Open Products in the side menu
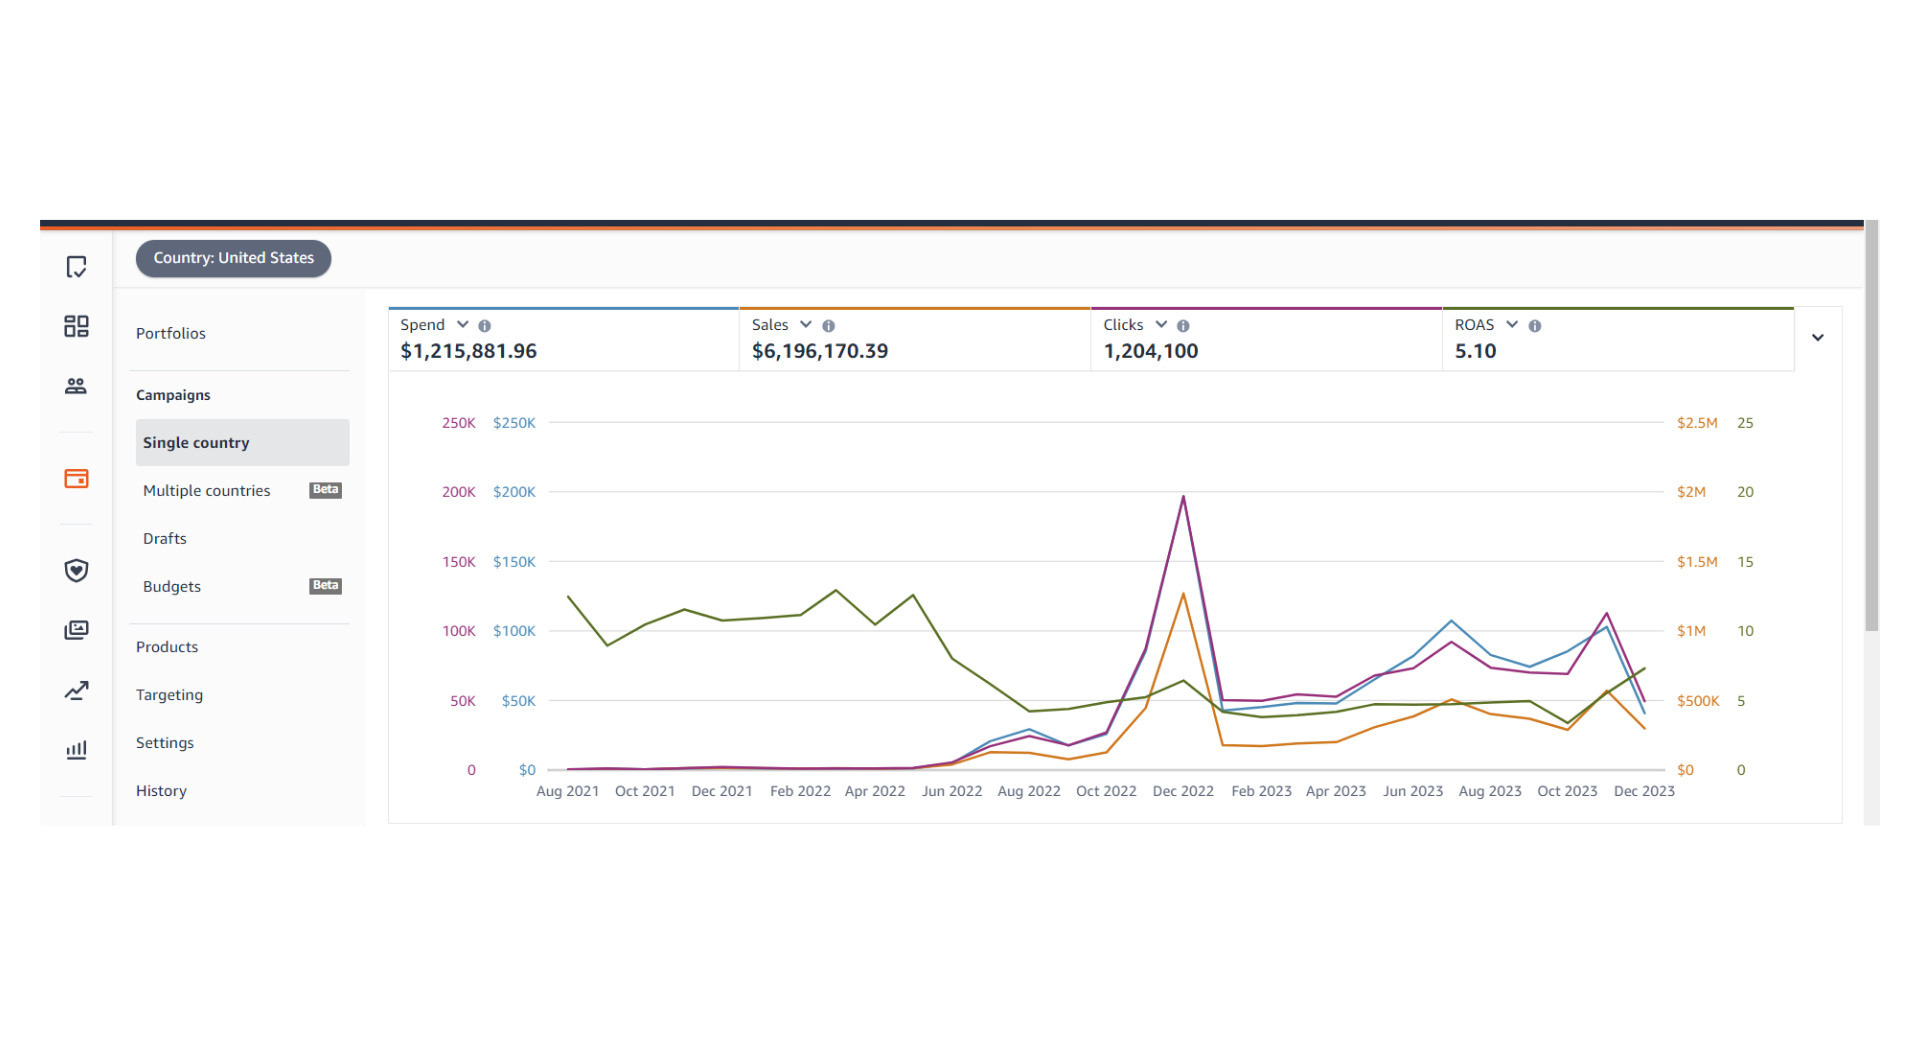1920x1045 pixels. [167, 647]
